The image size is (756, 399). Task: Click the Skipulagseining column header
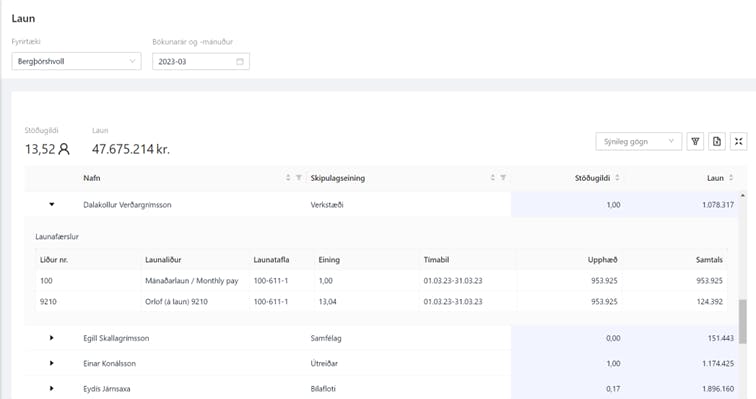pyautogui.click(x=338, y=178)
